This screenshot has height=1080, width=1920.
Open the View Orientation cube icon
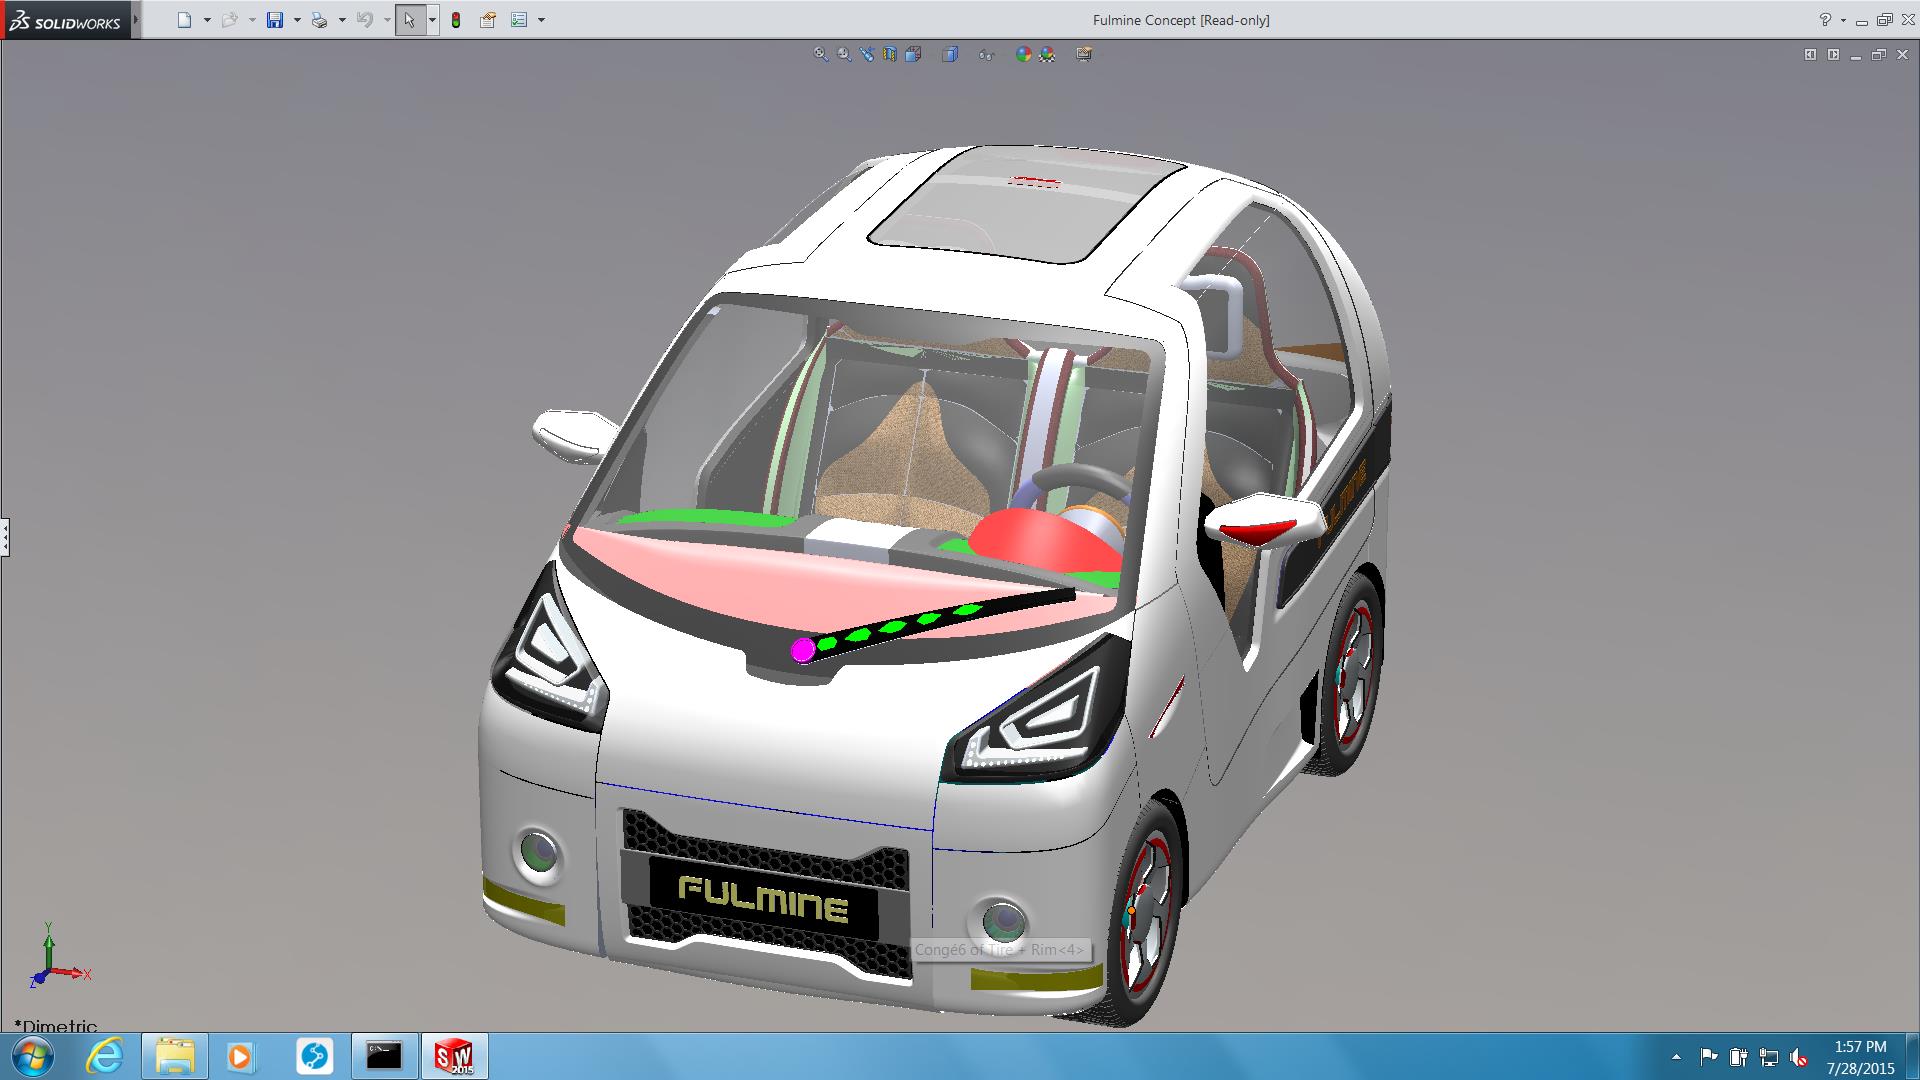913,54
